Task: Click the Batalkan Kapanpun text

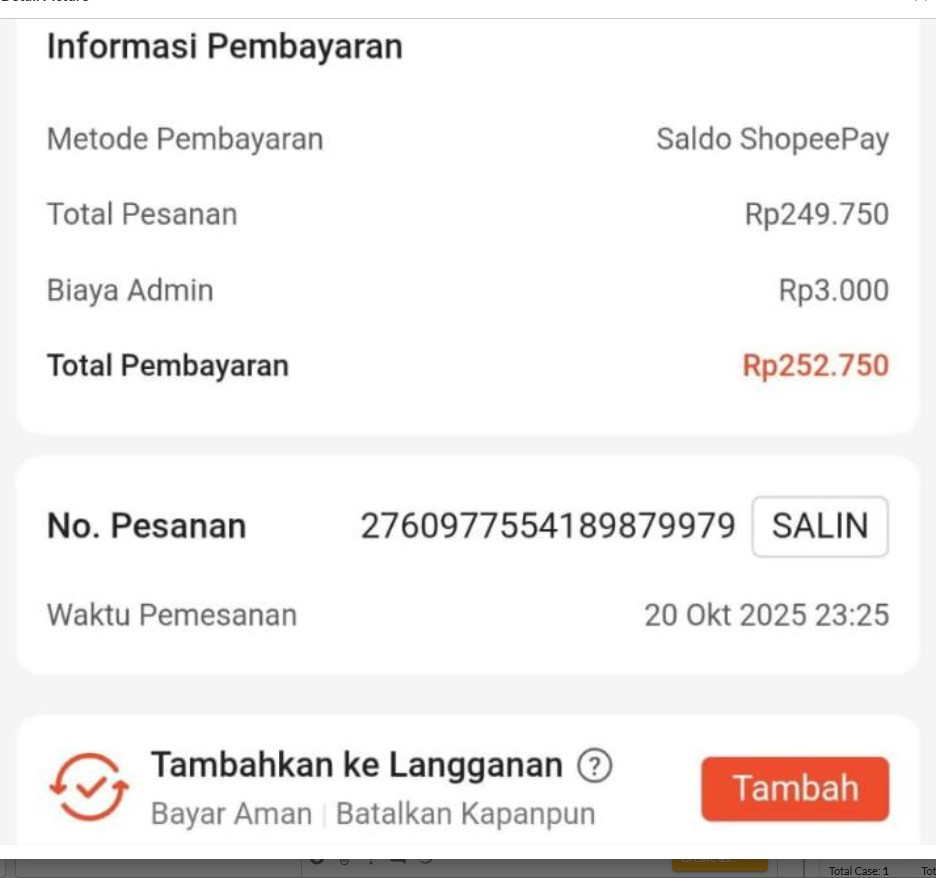Action: click(x=466, y=814)
